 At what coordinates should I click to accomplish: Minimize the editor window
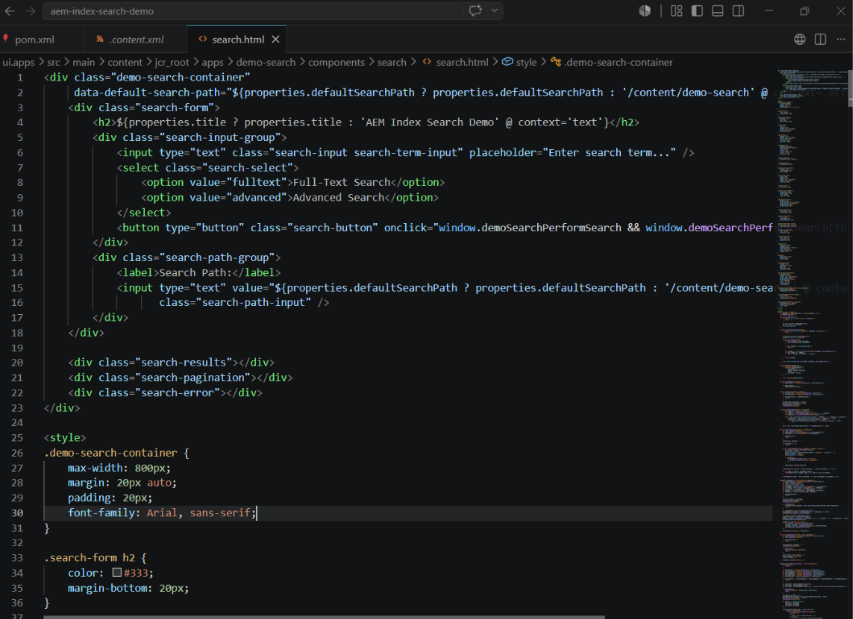coord(769,10)
